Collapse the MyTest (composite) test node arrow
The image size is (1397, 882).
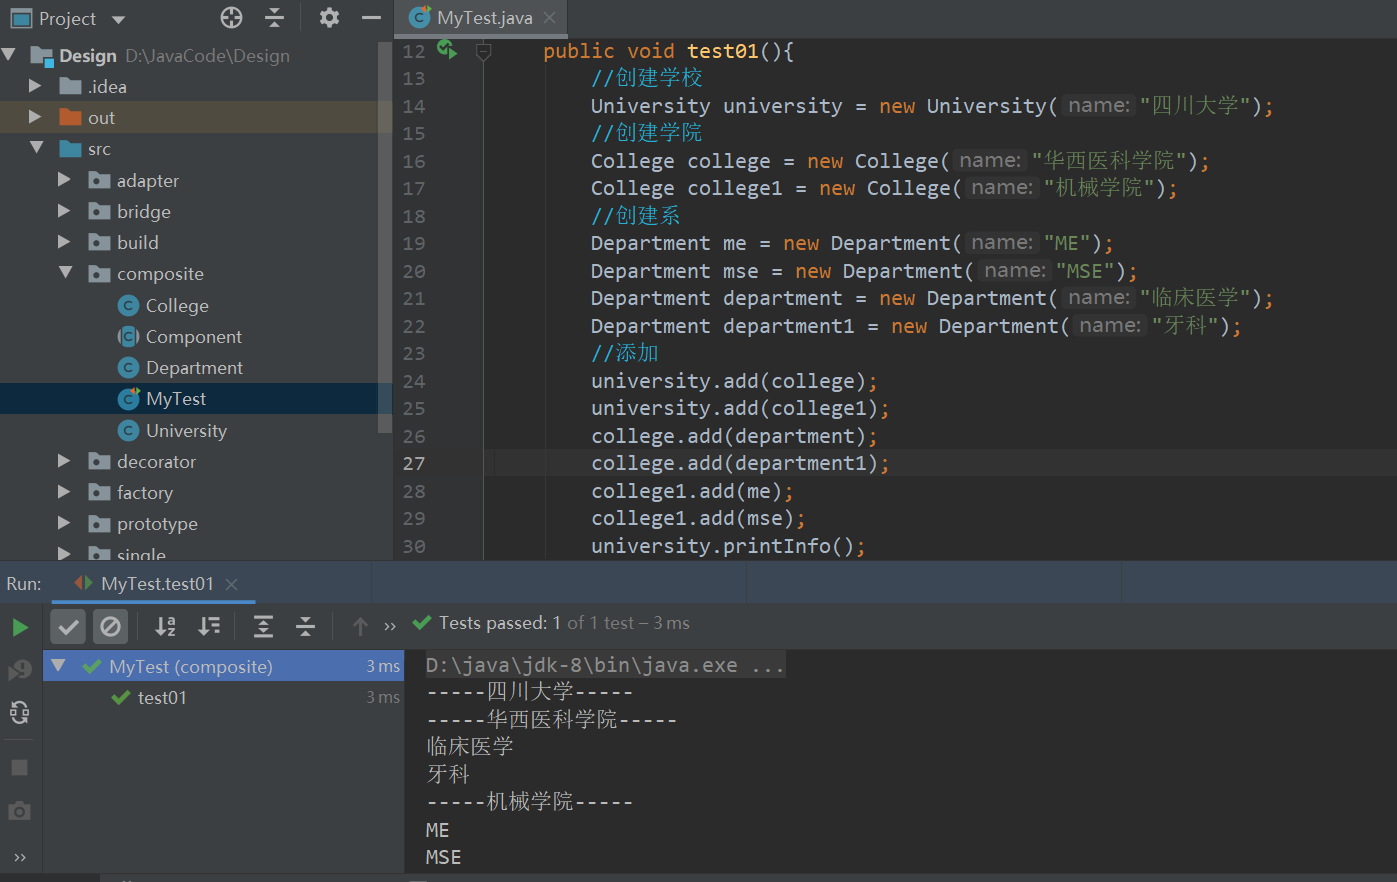tap(59, 666)
